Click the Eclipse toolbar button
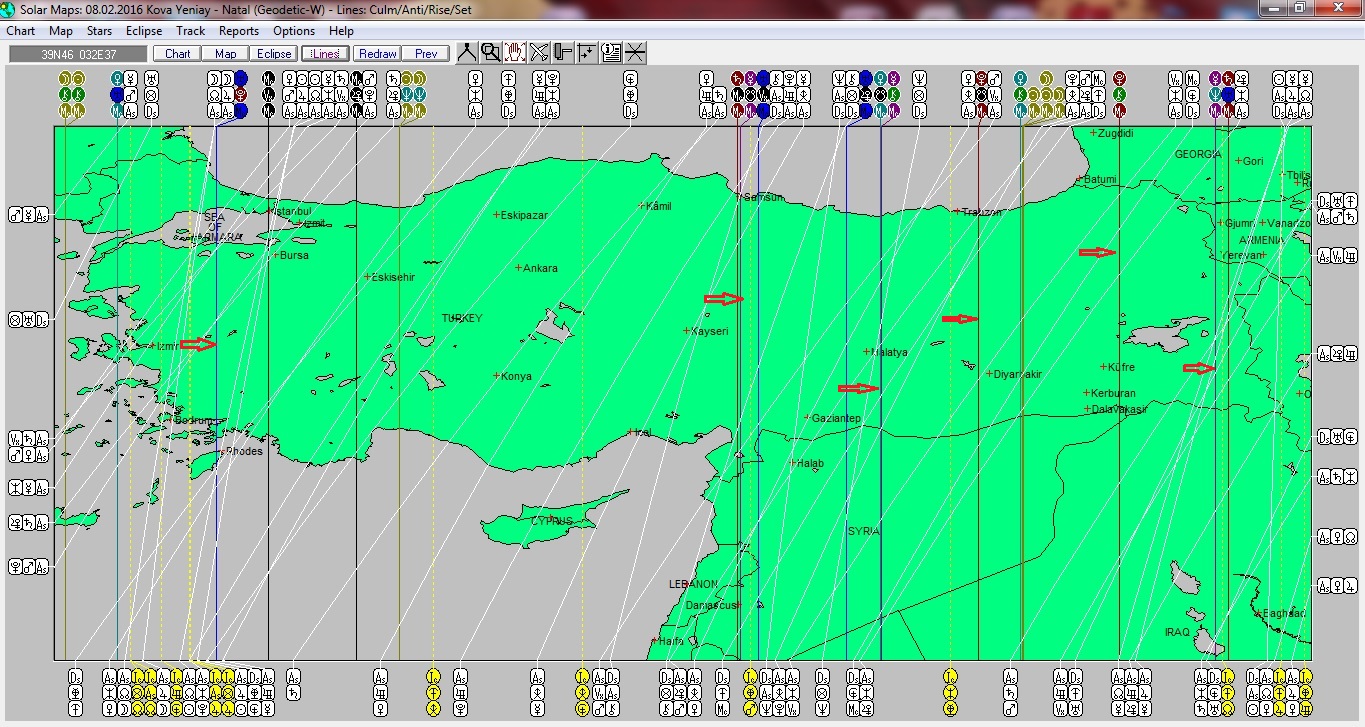 point(273,54)
